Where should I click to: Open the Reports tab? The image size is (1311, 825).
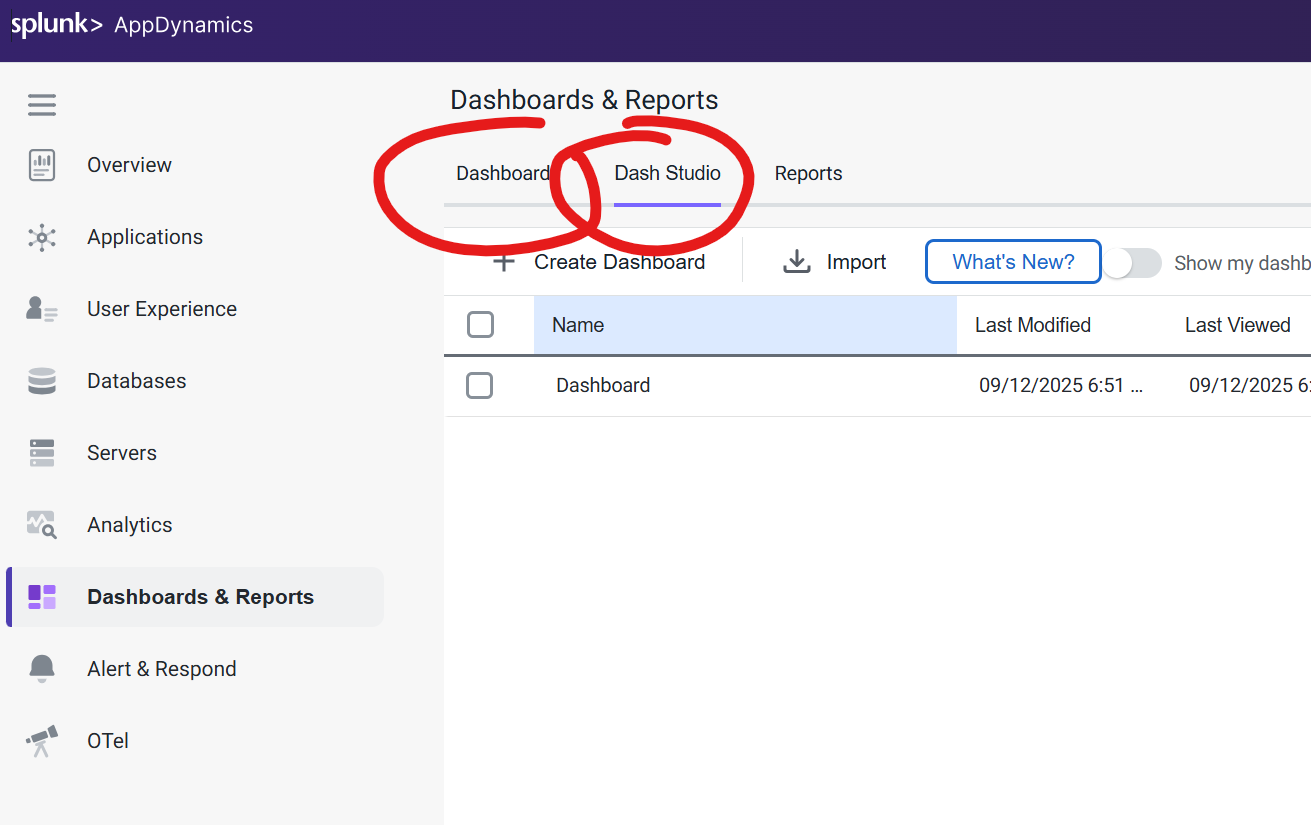808,174
